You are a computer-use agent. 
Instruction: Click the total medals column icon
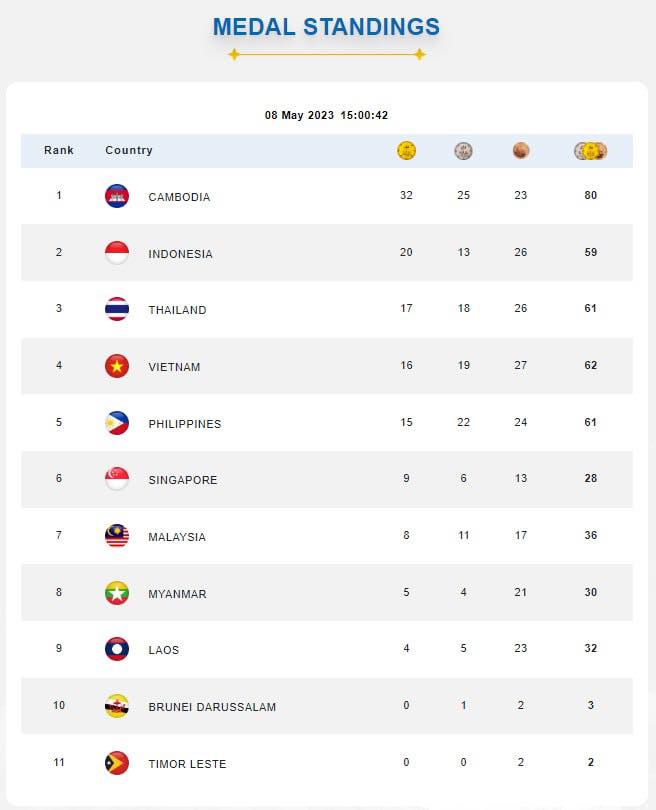coord(590,151)
